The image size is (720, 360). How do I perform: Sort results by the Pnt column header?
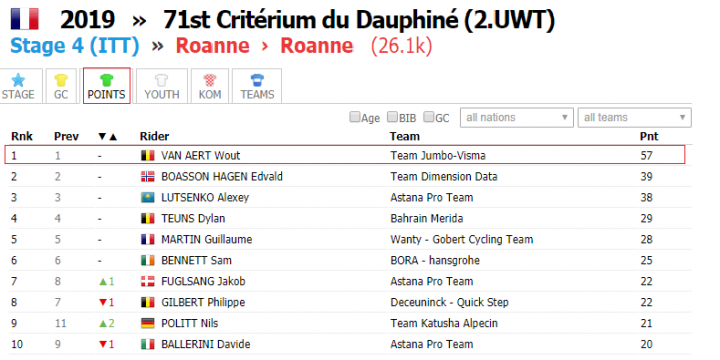point(649,136)
